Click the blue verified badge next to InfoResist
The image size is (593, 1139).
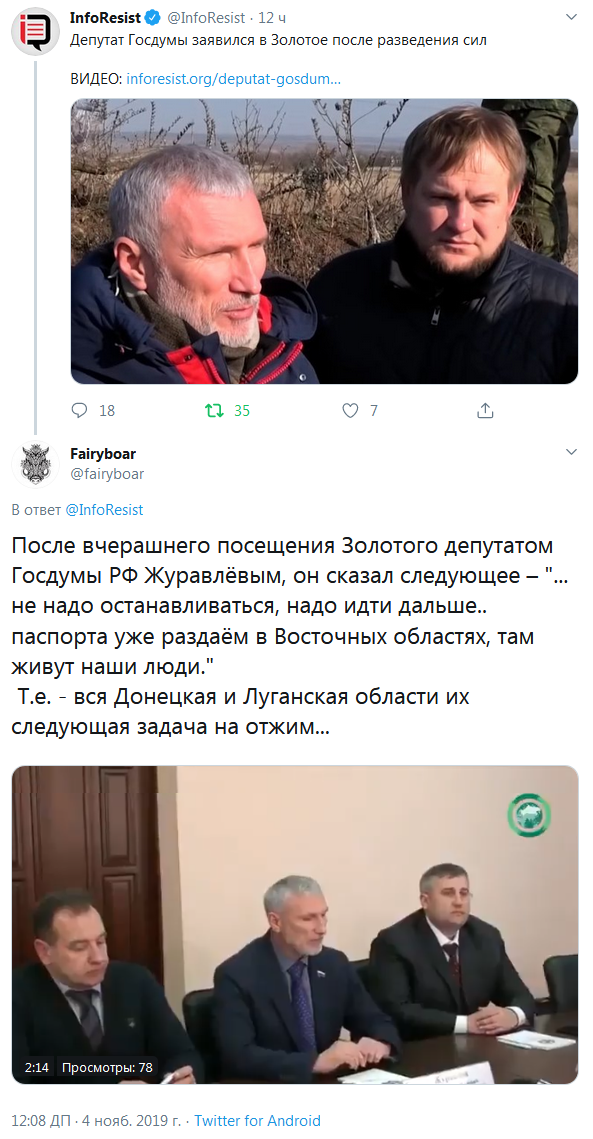coord(152,17)
